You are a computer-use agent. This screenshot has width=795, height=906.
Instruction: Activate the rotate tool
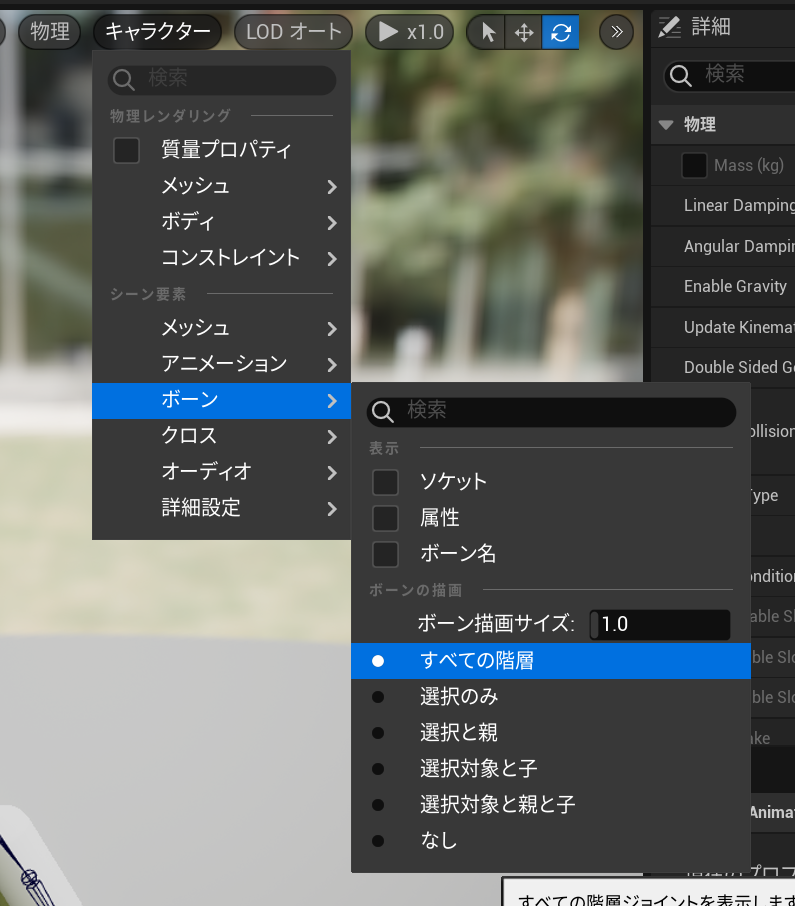point(560,32)
